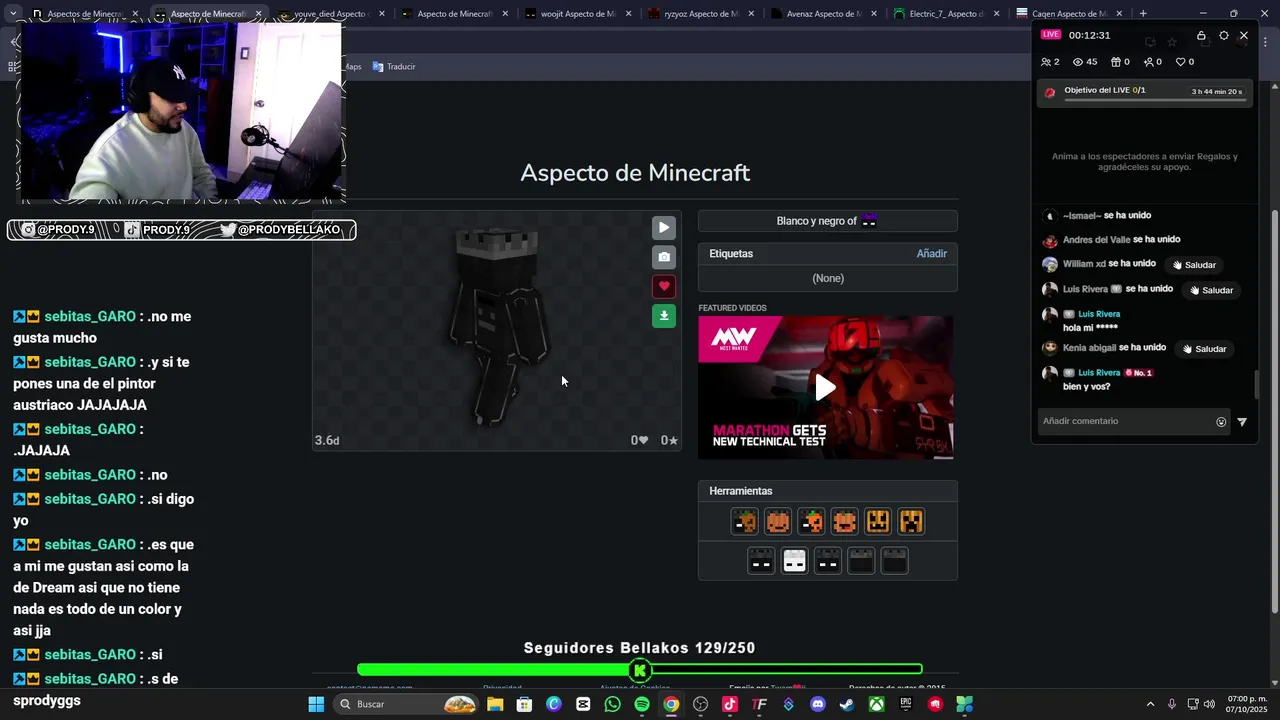Open Steam from the taskbar

click(x=847, y=704)
